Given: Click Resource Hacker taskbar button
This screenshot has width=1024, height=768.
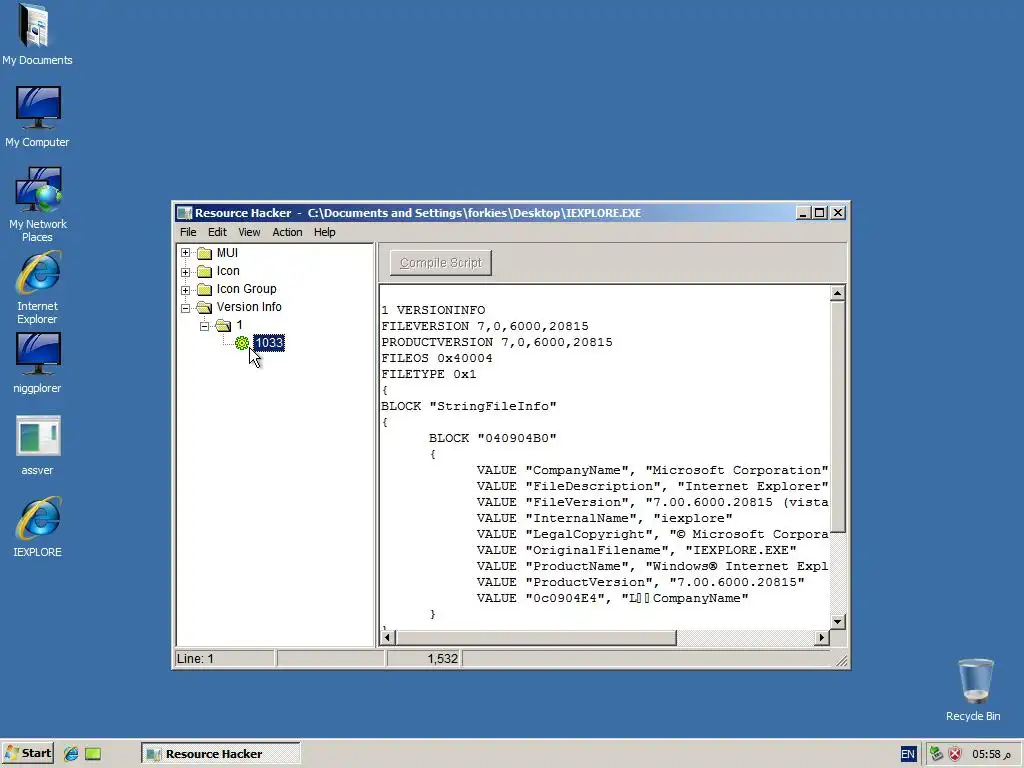Looking at the screenshot, I should click(x=221, y=754).
